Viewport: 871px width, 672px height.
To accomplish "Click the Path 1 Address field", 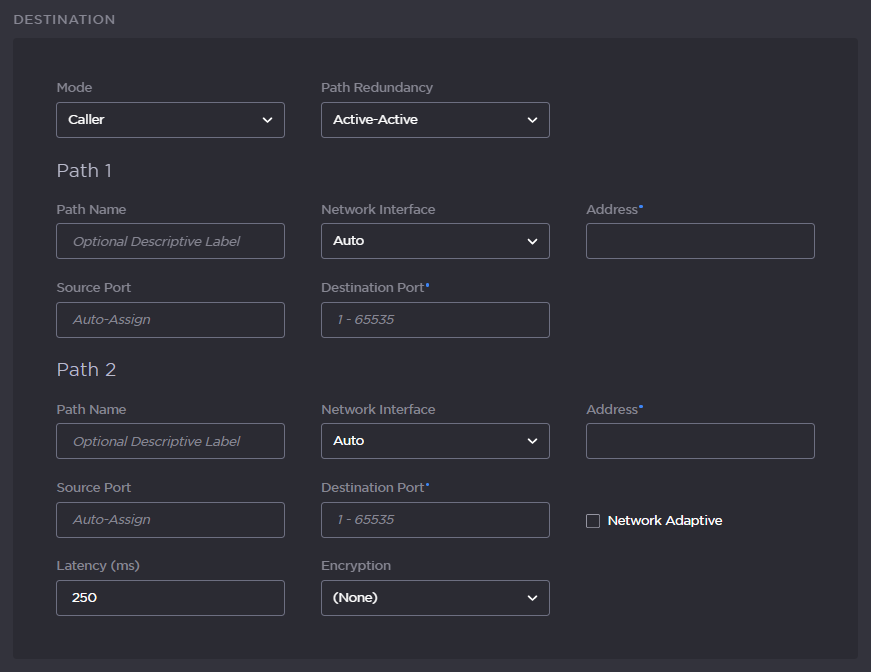I will pyautogui.click(x=700, y=240).
